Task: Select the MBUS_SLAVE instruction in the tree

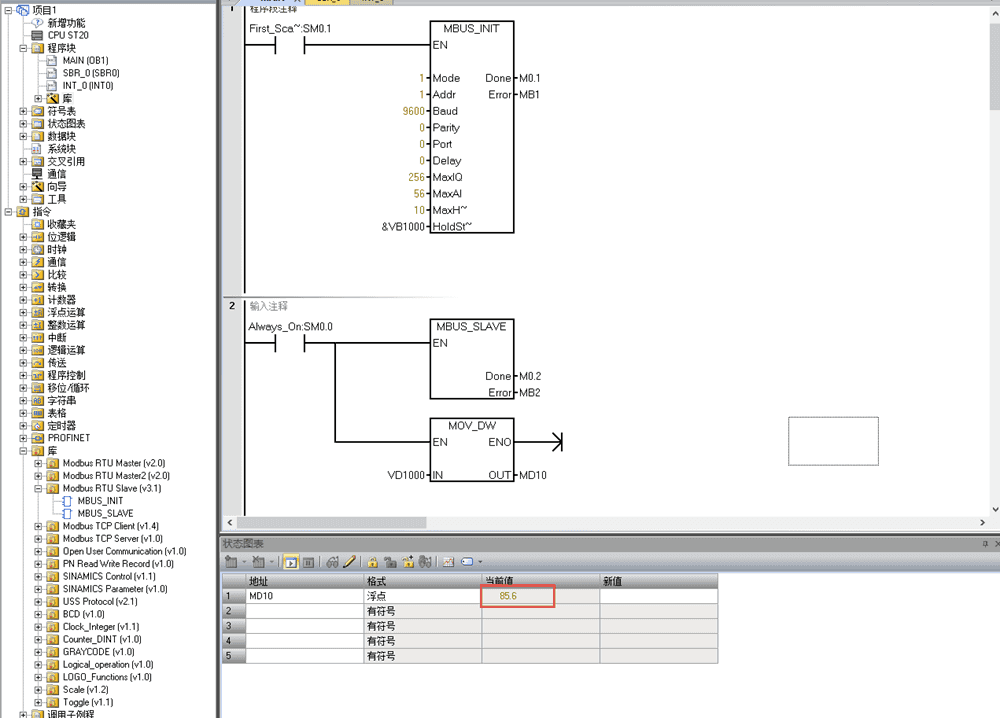Action: 105,514
